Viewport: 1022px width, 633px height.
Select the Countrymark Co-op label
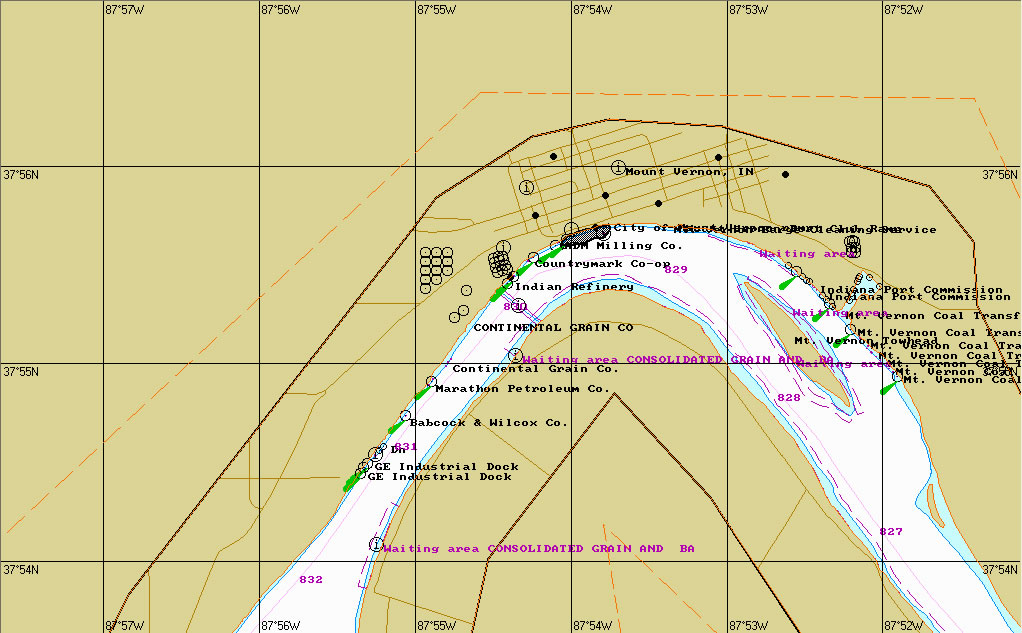coord(602,264)
